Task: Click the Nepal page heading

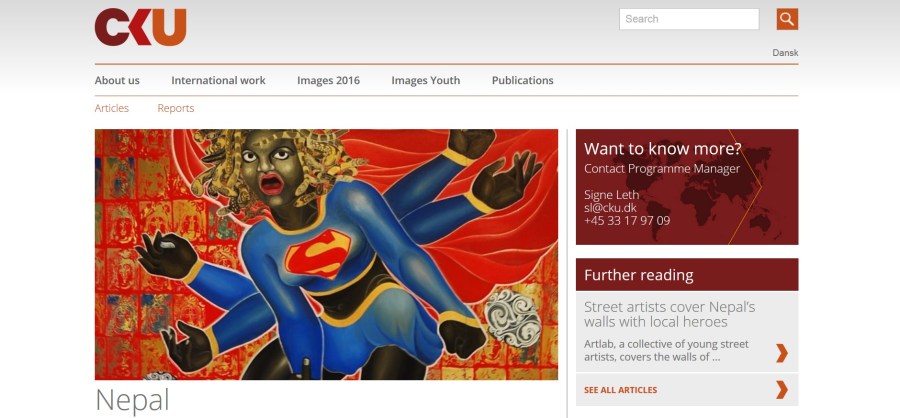Action: click(x=132, y=400)
